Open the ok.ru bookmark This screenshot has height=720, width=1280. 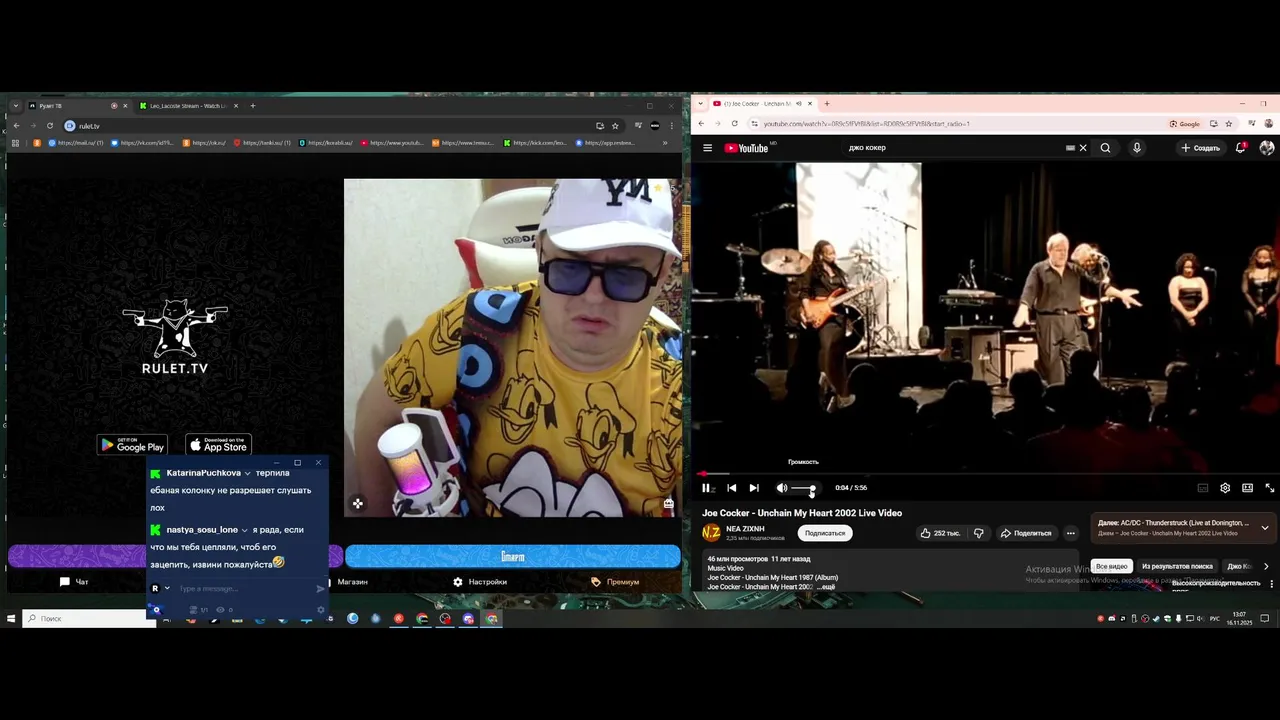point(205,143)
